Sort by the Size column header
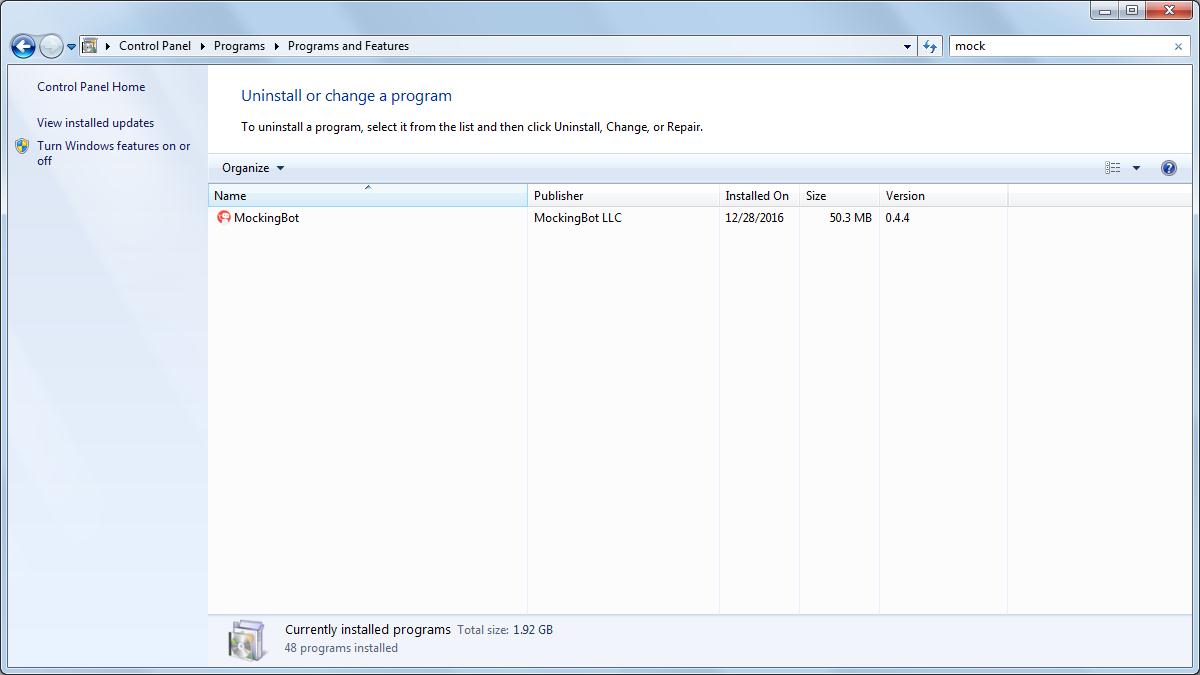 tap(839, 195)
